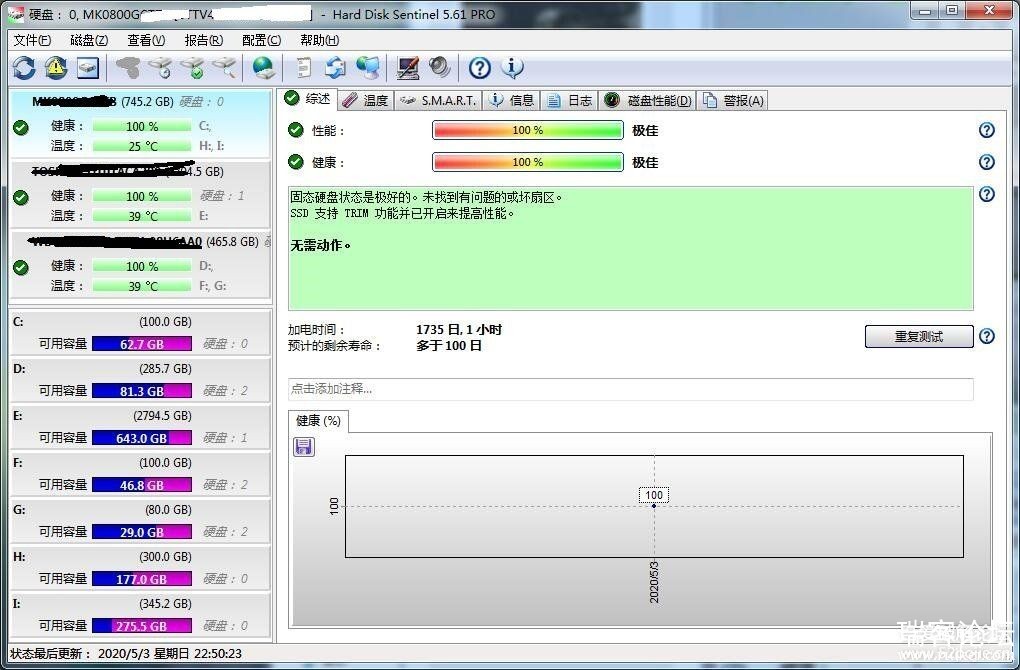
Task: Select the G: partition (80.0 GB)
Action: coord(140,520)
